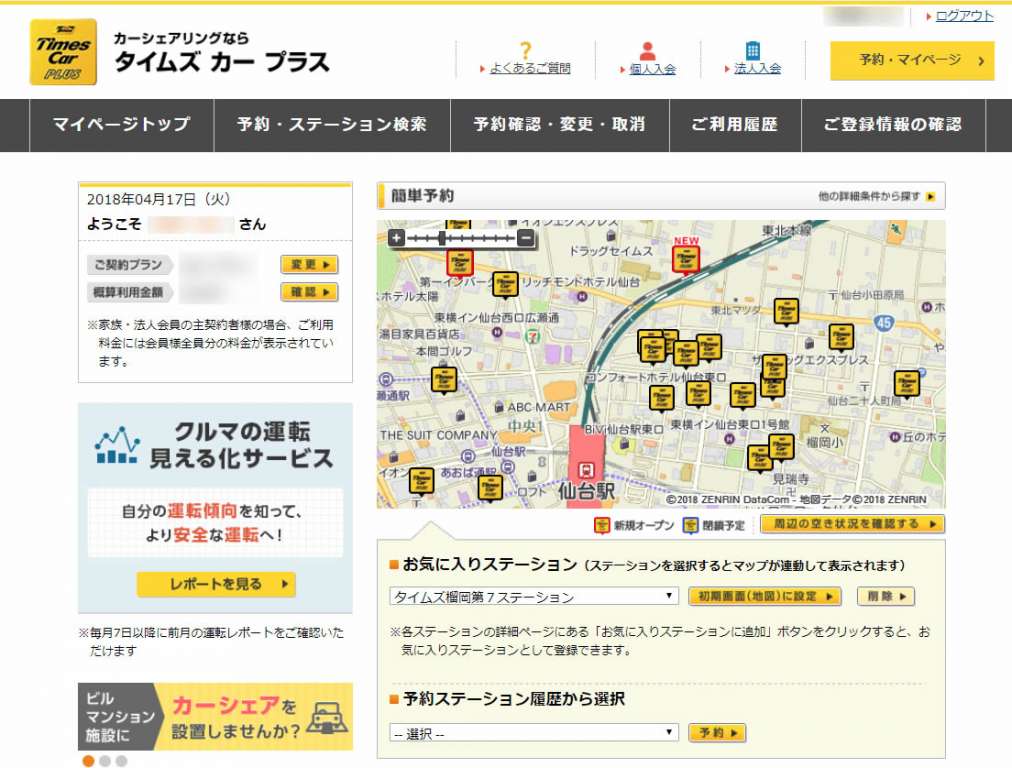Click the 個人入会 link text

tap(653, 68)
